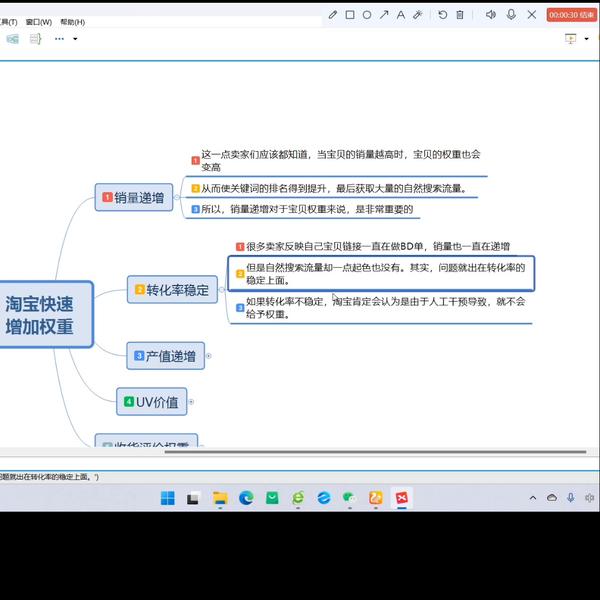Toggle the recorder's microphone input

[511, 15]
